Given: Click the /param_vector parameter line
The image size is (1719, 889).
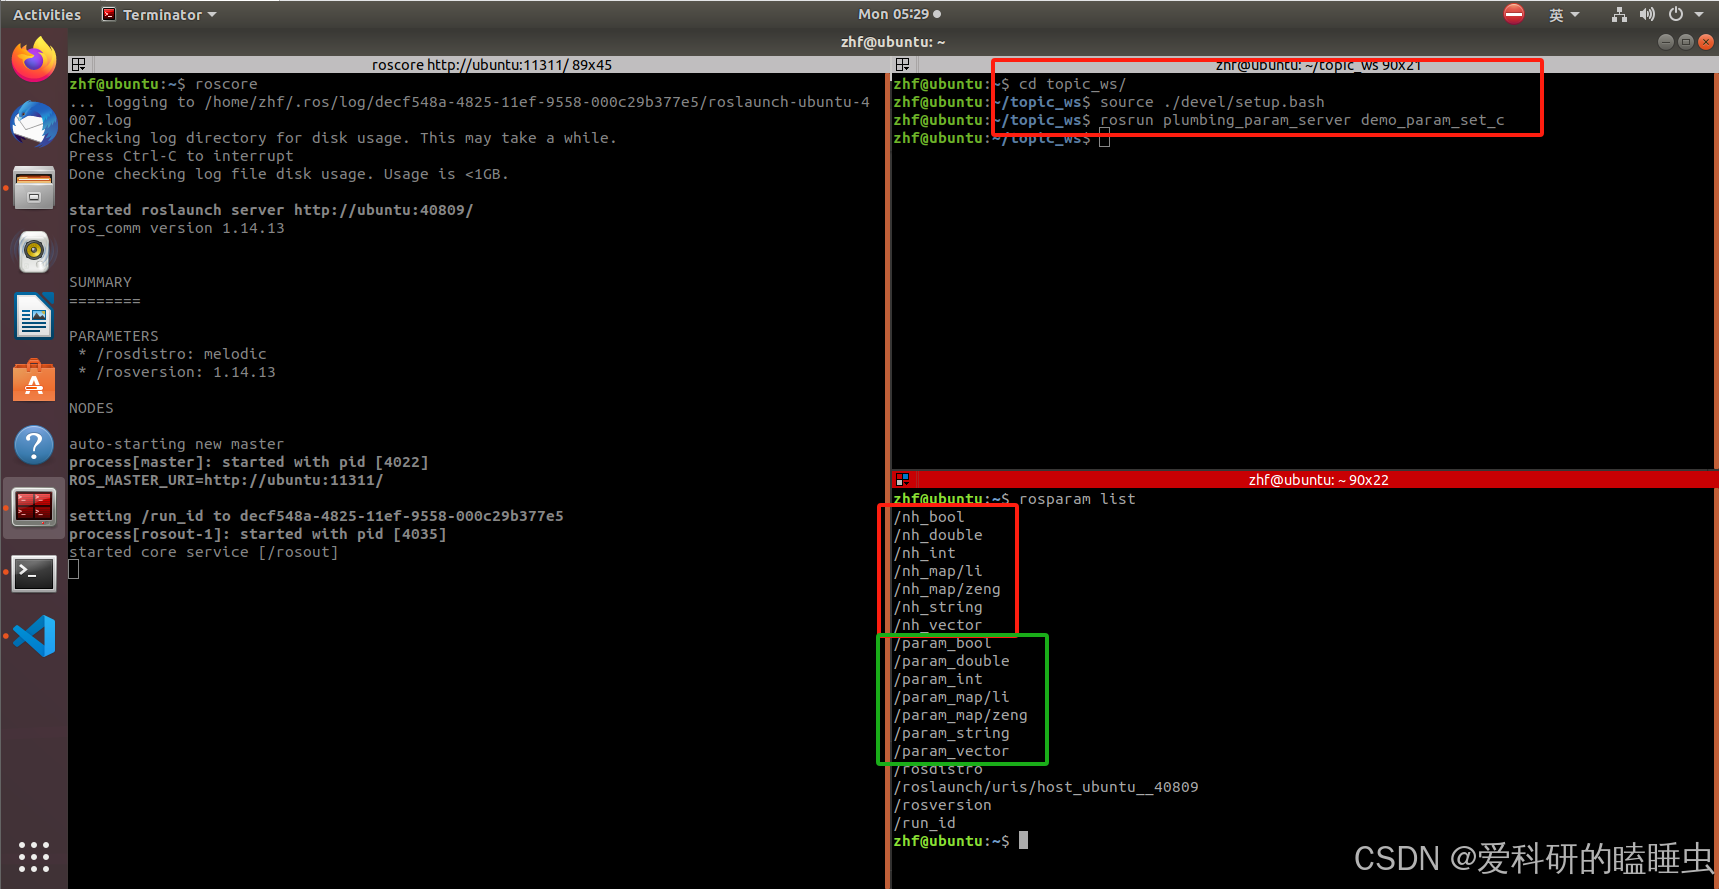Looking at the screenshot, I should [952, 751].
